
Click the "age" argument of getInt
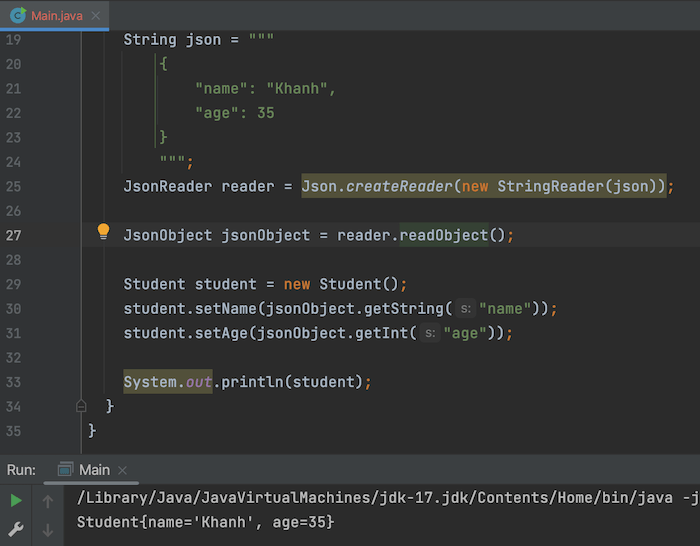(x=465, y=333)
